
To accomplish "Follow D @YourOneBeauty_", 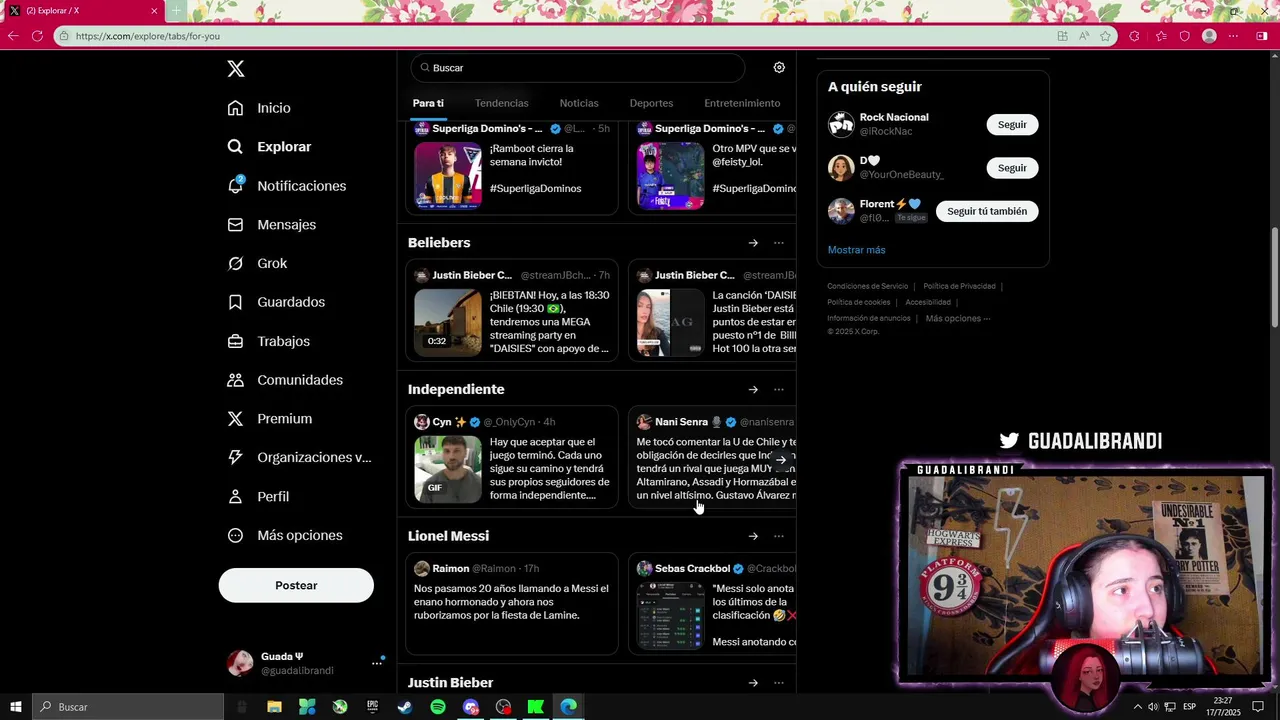I will coord(1012,168).
